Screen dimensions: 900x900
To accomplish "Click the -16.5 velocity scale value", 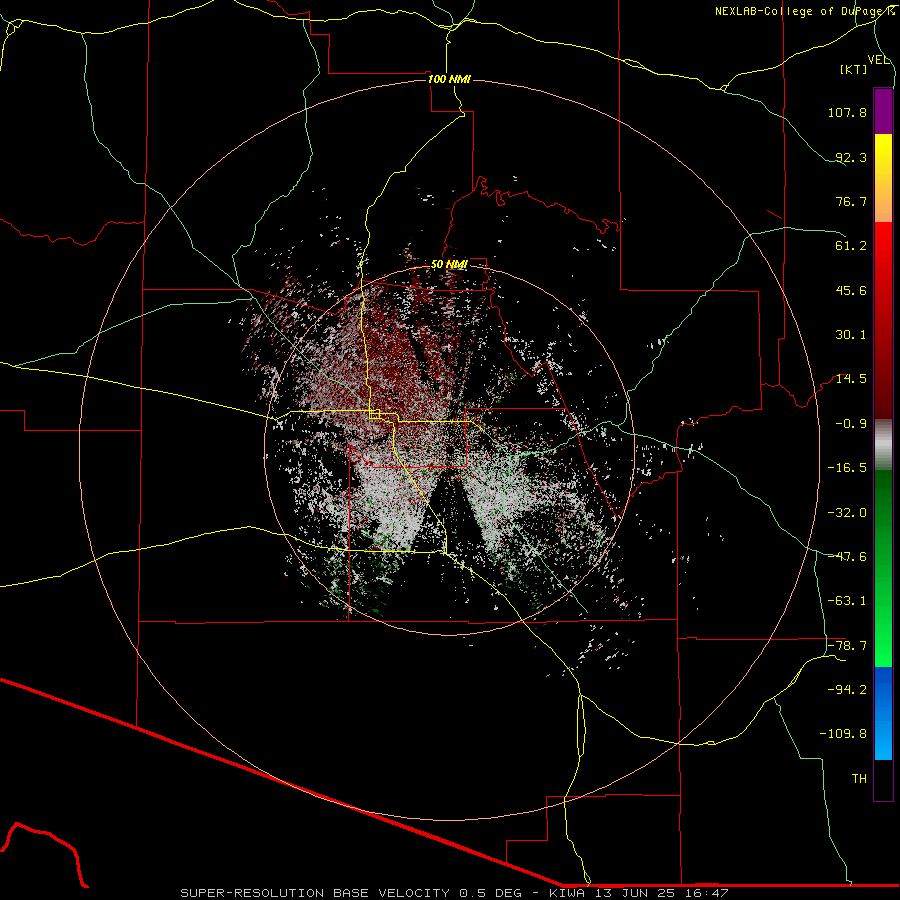I will coord(847,468).
